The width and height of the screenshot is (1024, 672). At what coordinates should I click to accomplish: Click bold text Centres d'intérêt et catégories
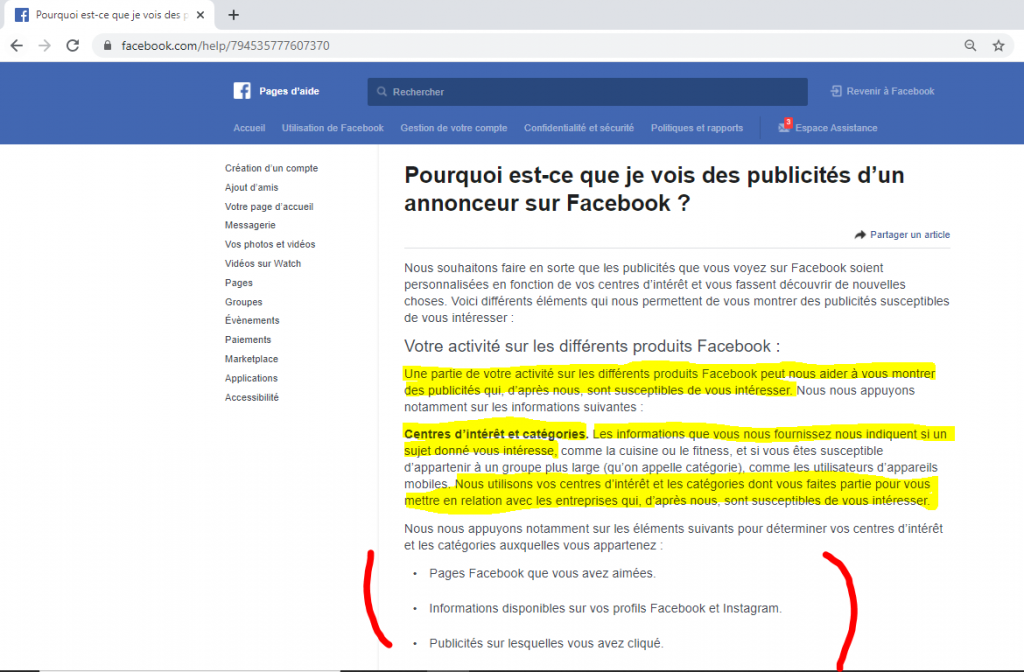(496, 434)
